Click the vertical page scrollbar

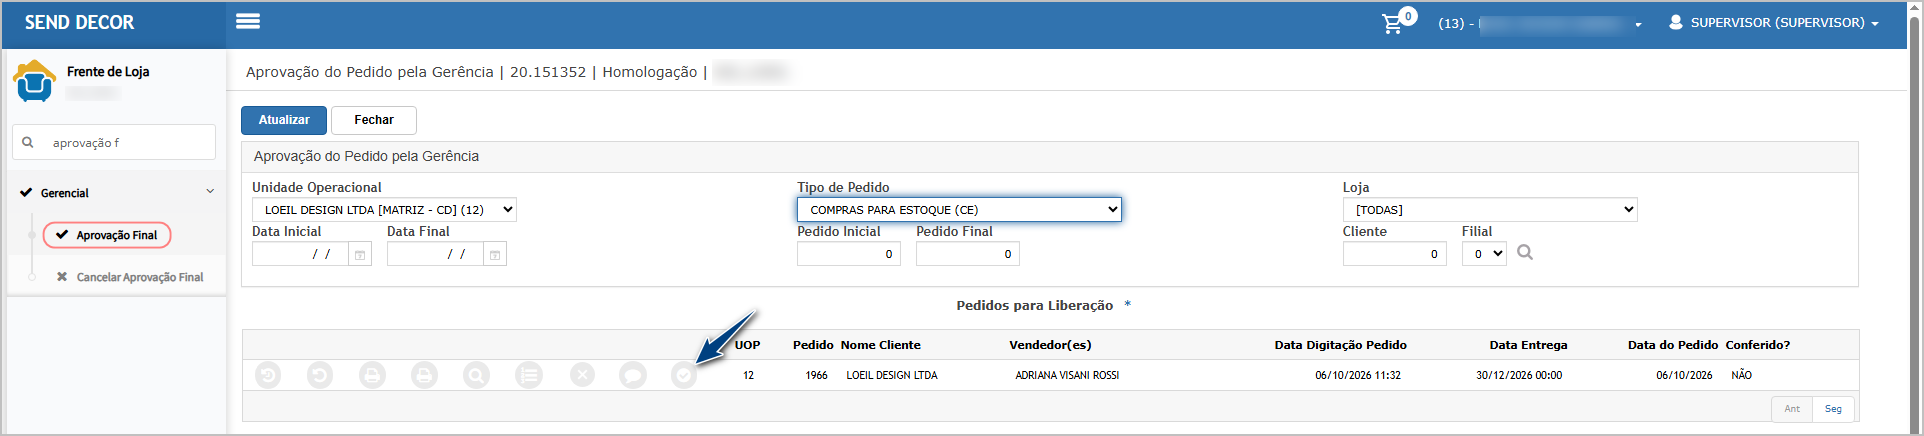1915,218
